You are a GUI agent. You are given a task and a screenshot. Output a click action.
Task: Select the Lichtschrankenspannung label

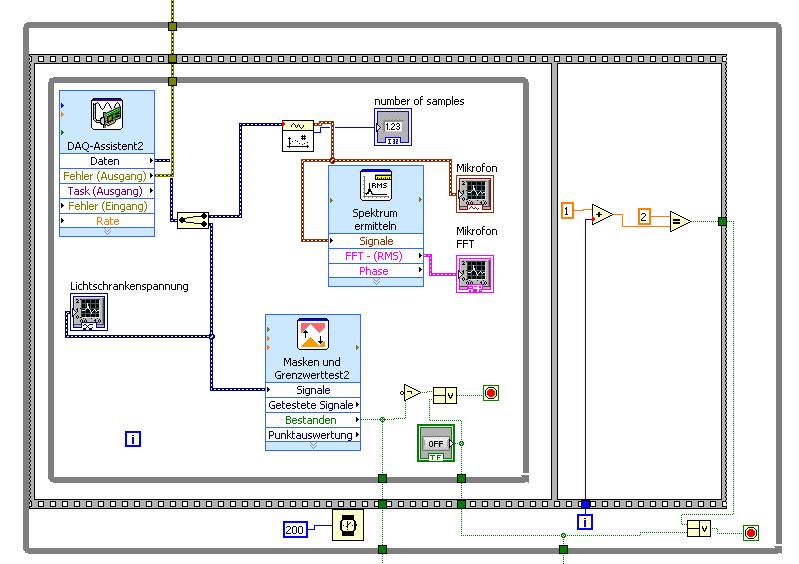point(129,286)
